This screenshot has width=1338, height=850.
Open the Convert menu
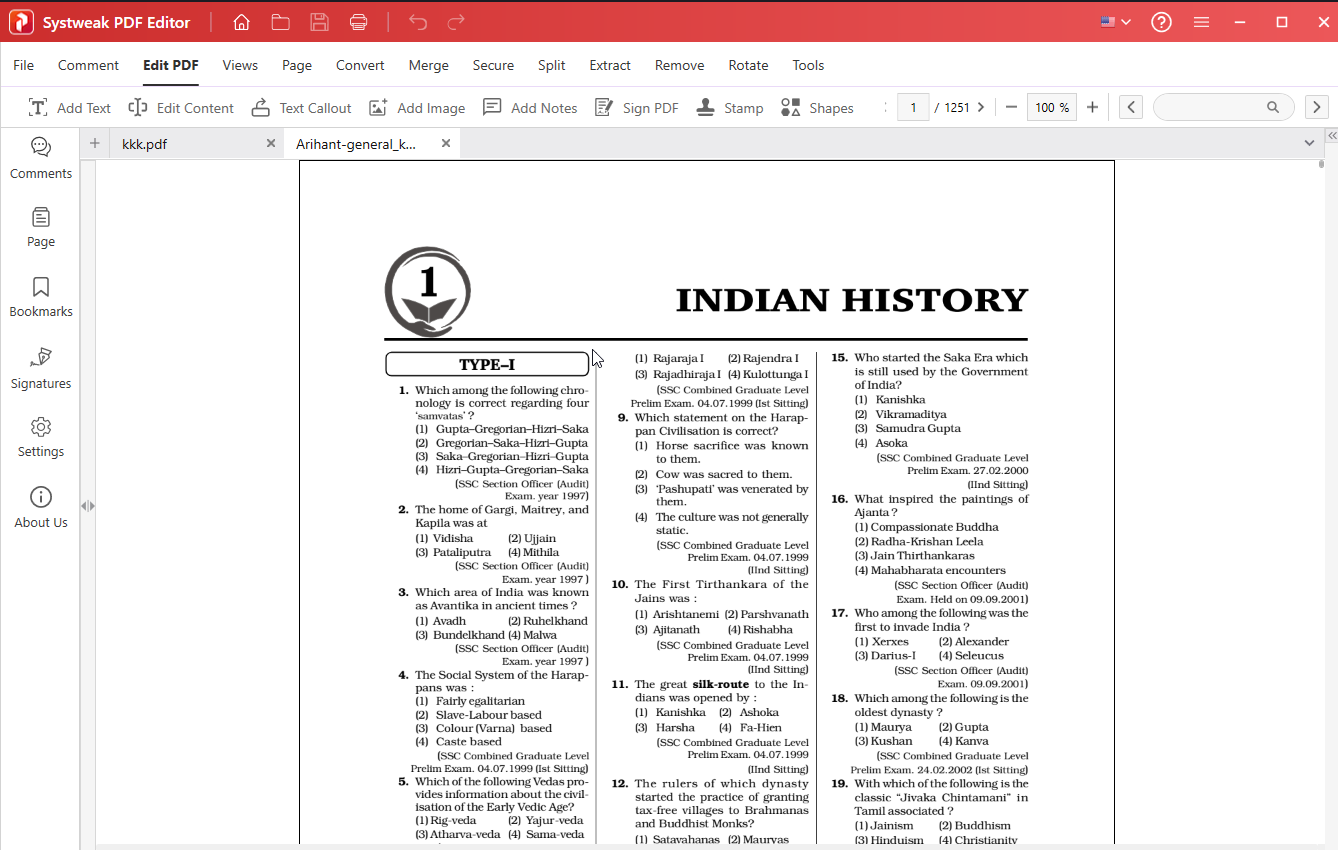359,65
